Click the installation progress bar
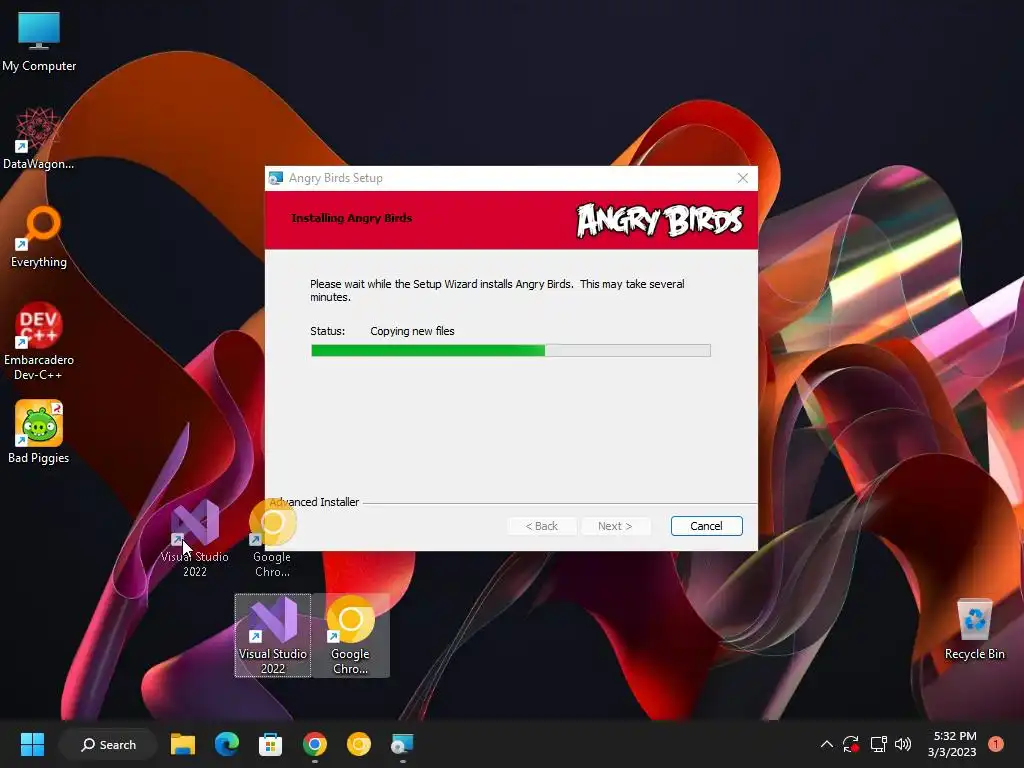 tap(511, 351)
